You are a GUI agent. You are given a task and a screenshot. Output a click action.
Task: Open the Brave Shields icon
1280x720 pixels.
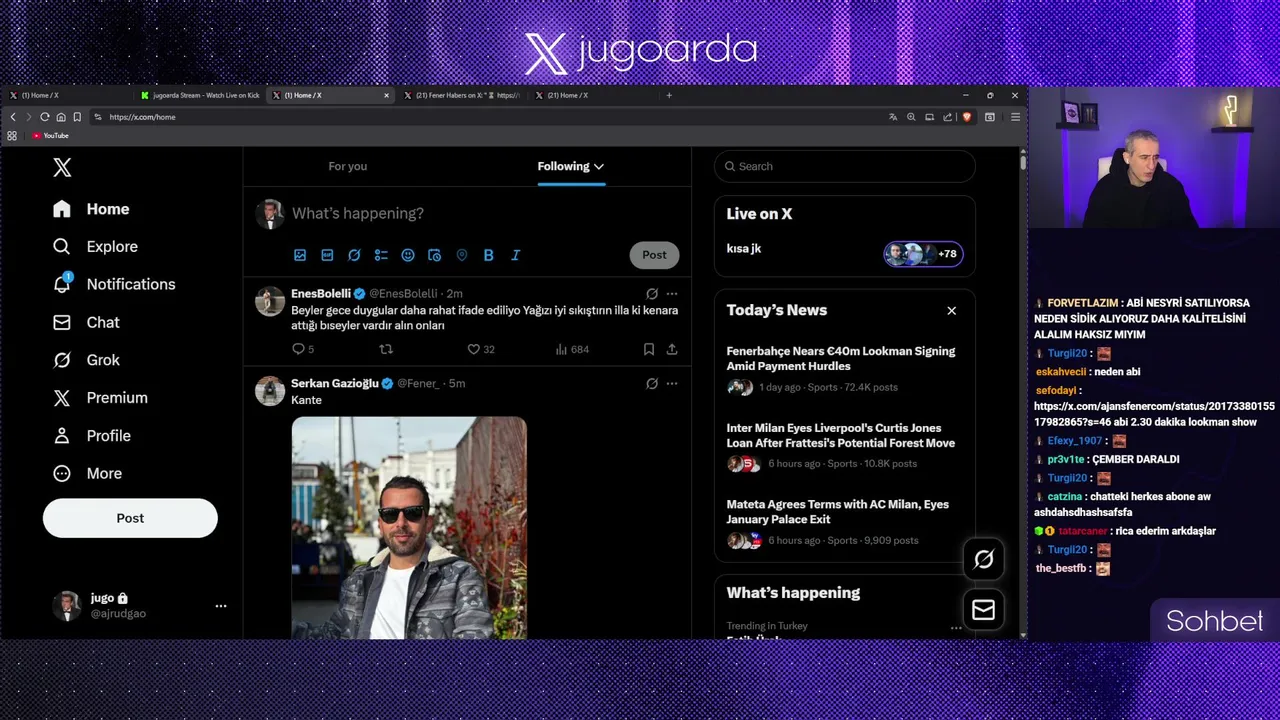point(967,117)
